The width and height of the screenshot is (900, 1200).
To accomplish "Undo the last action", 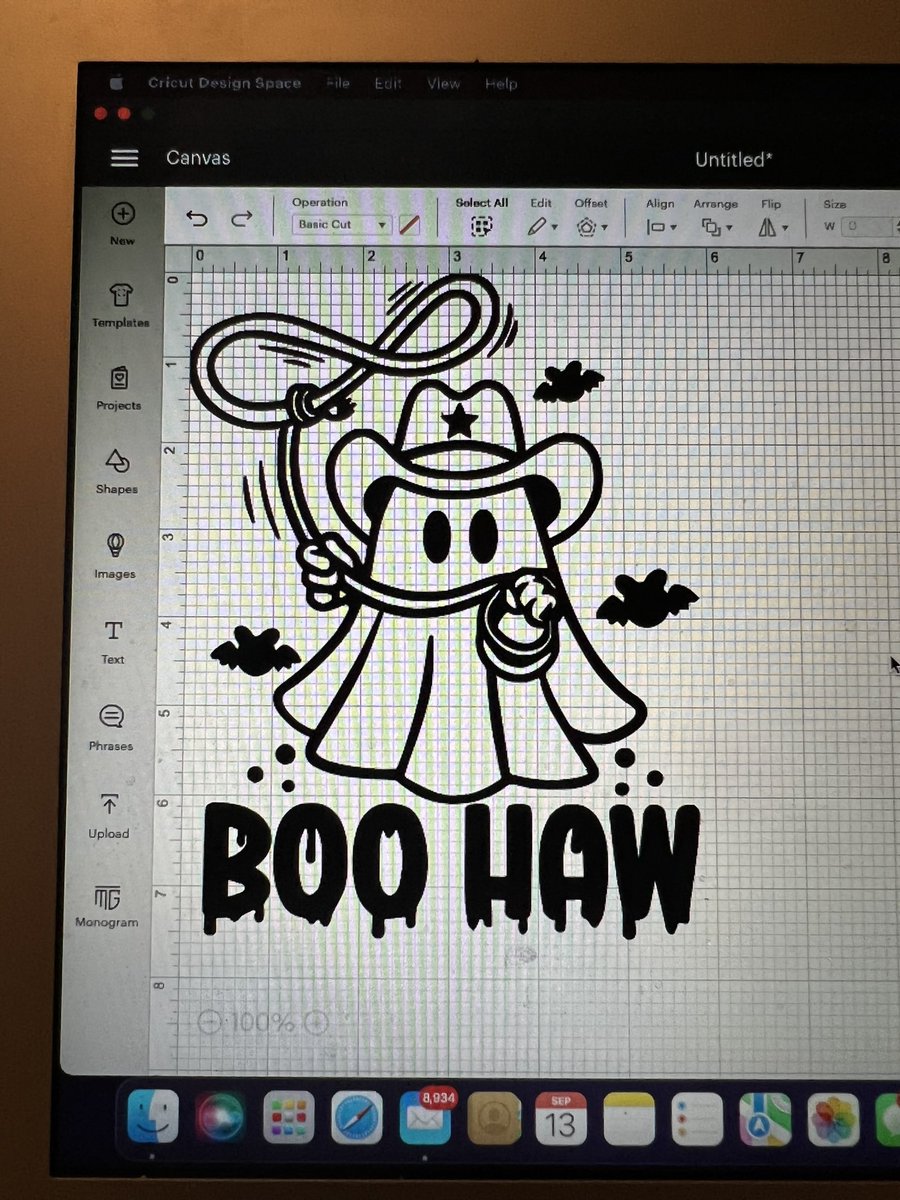I will click(198, 219).
